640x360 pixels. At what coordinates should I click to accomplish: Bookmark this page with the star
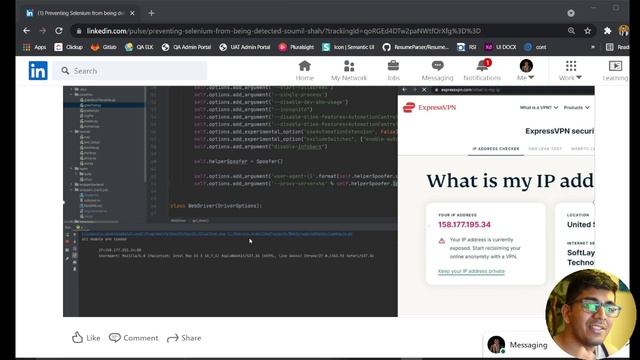click(x=587, y=31)
